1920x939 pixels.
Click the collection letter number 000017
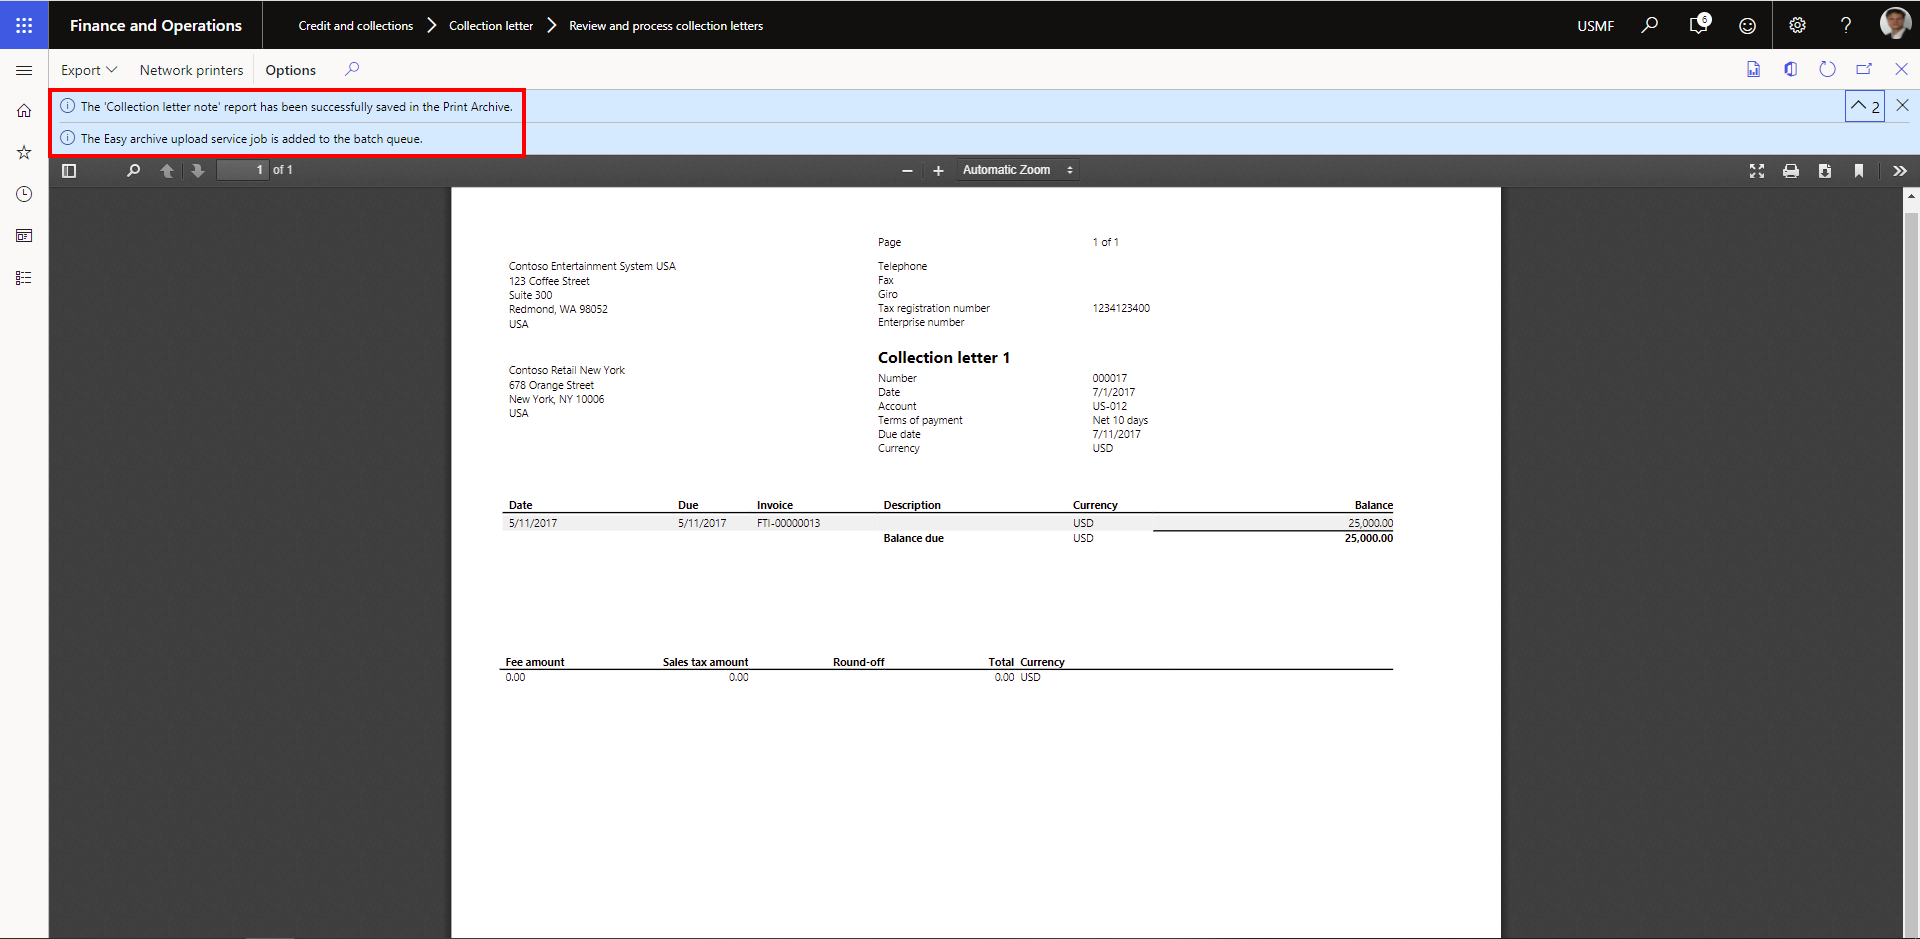click(x=1109, y=378)
